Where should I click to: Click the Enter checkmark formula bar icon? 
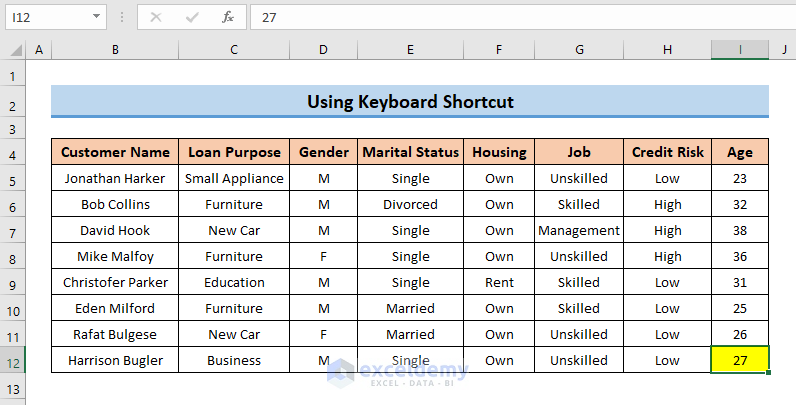[192, 17]
